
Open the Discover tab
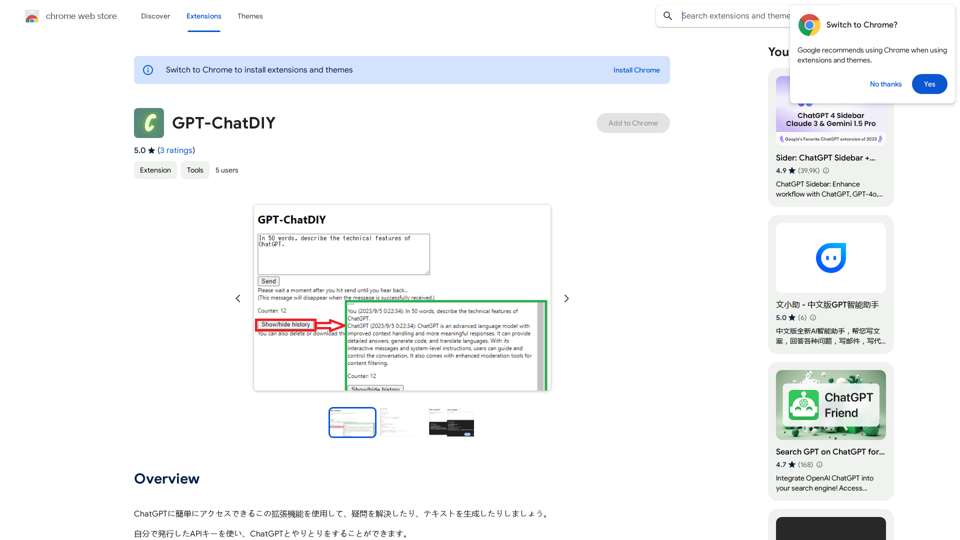pos(156,16)
